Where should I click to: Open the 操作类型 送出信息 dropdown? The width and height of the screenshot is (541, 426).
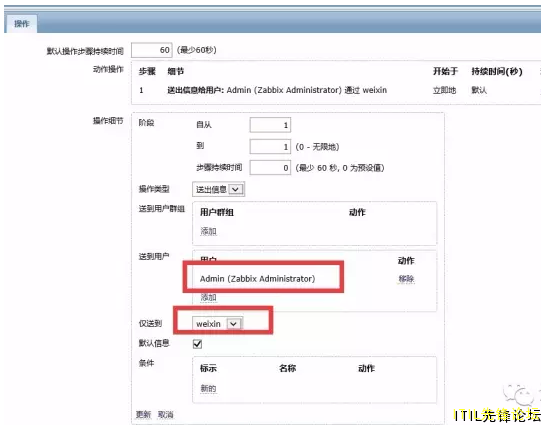pos(218,189)
